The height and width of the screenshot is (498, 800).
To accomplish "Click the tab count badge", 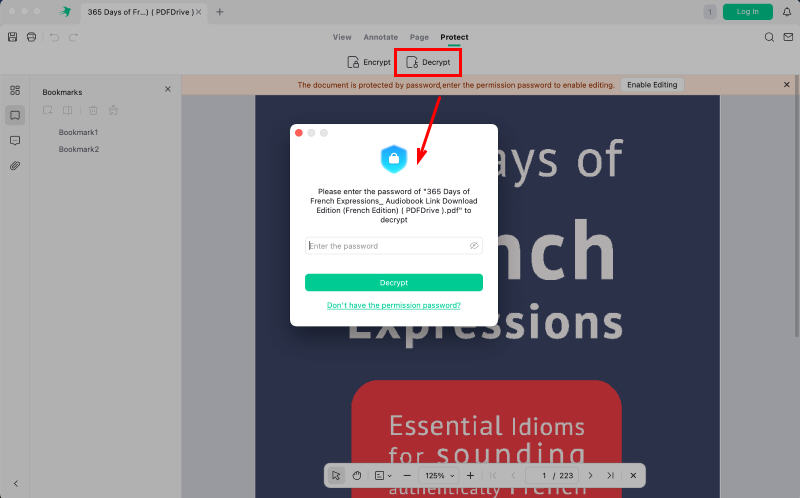I will [x=710, y=12].
